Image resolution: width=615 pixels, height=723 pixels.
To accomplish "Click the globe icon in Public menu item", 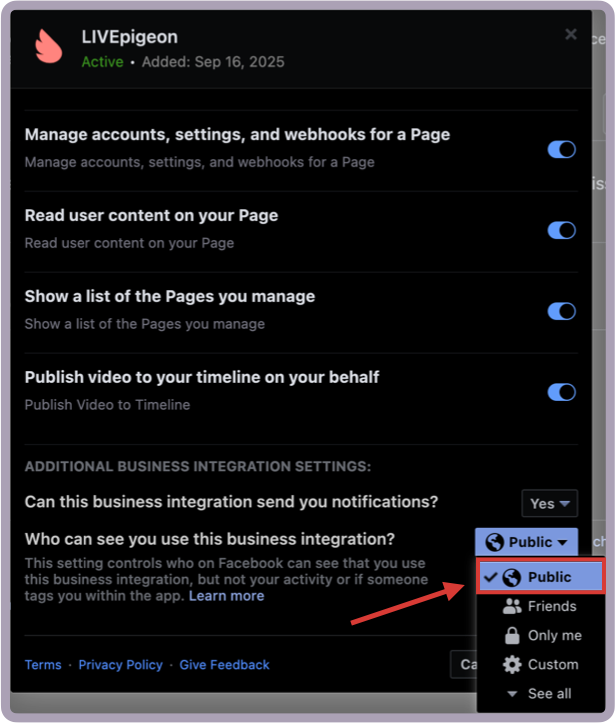I will 512,577.
